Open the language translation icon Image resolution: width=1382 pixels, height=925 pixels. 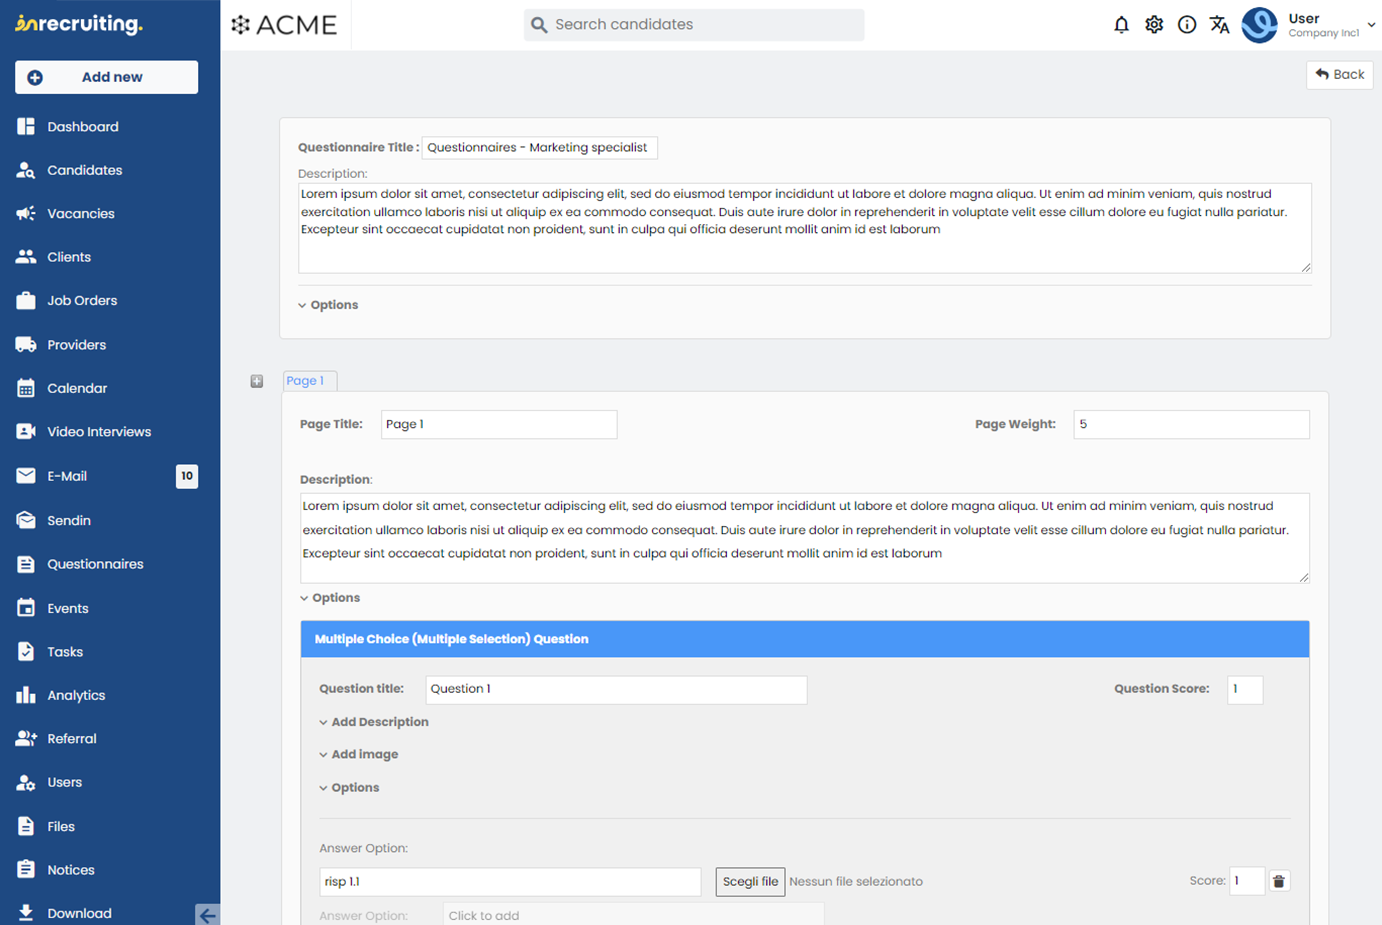click(x=1219, y=25)
